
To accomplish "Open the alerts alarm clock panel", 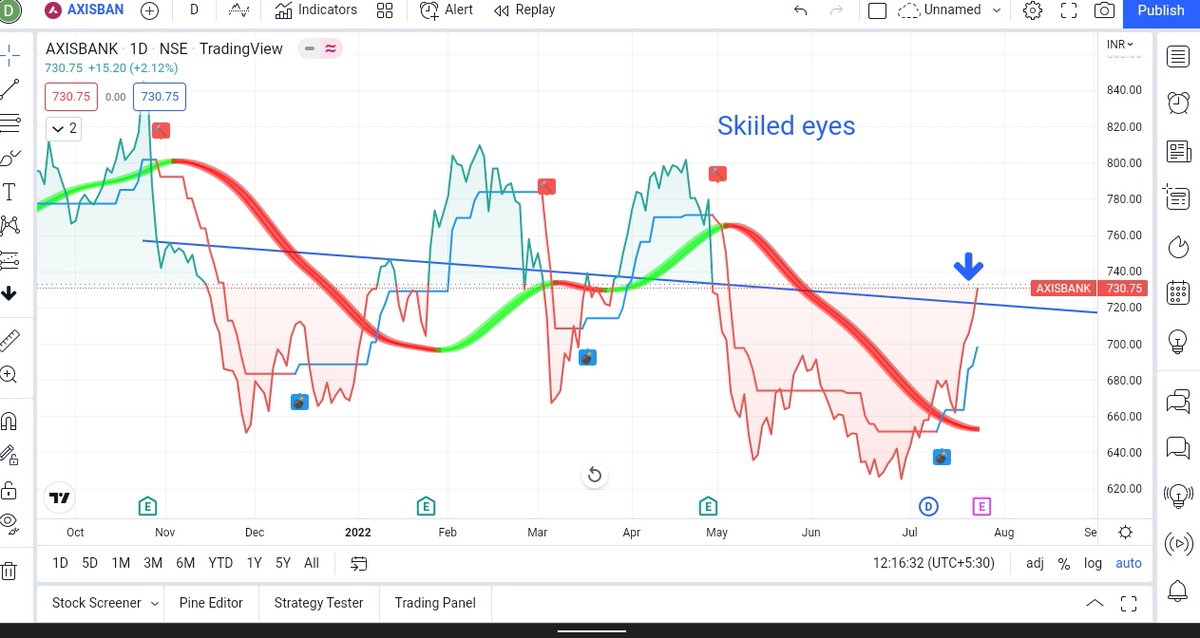I will pos(1178,103).
